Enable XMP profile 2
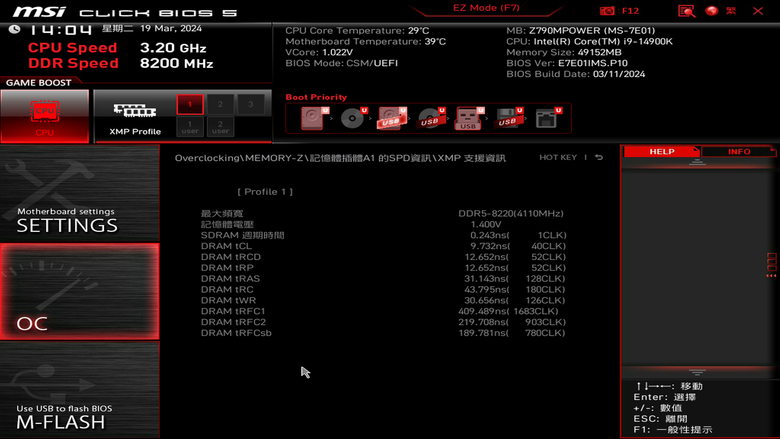Viewport: 780px width, 439px height. point(220,104)
